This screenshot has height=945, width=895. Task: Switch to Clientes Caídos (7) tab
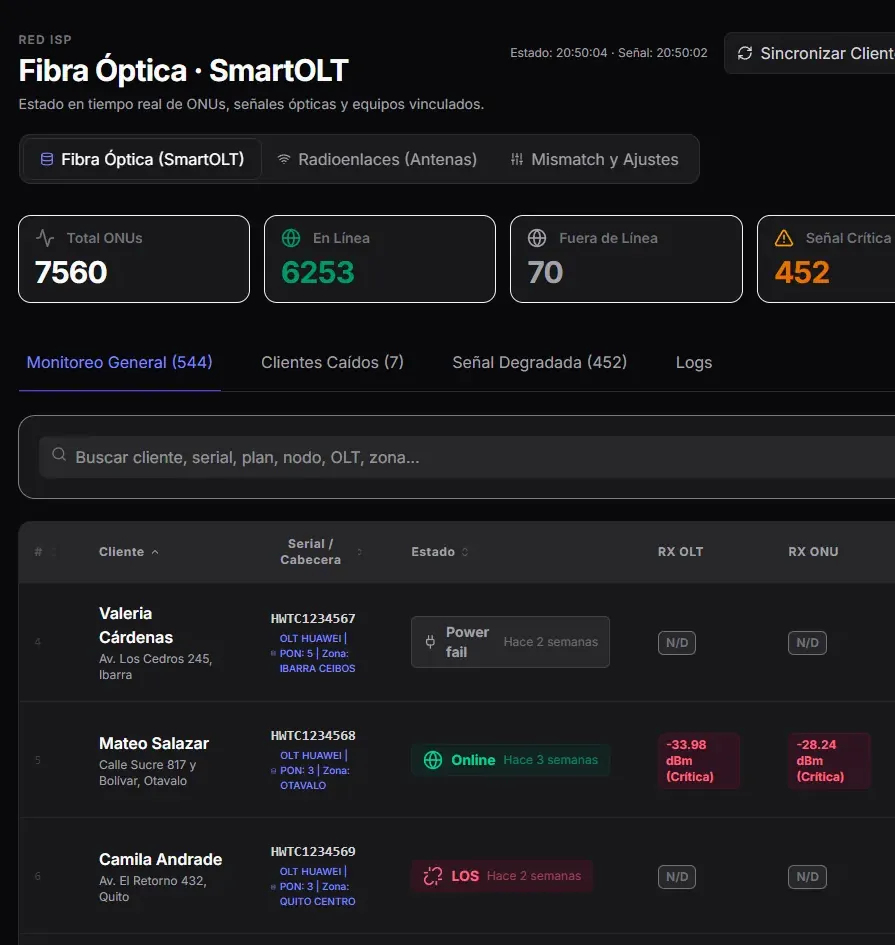(x=332, y=362)
